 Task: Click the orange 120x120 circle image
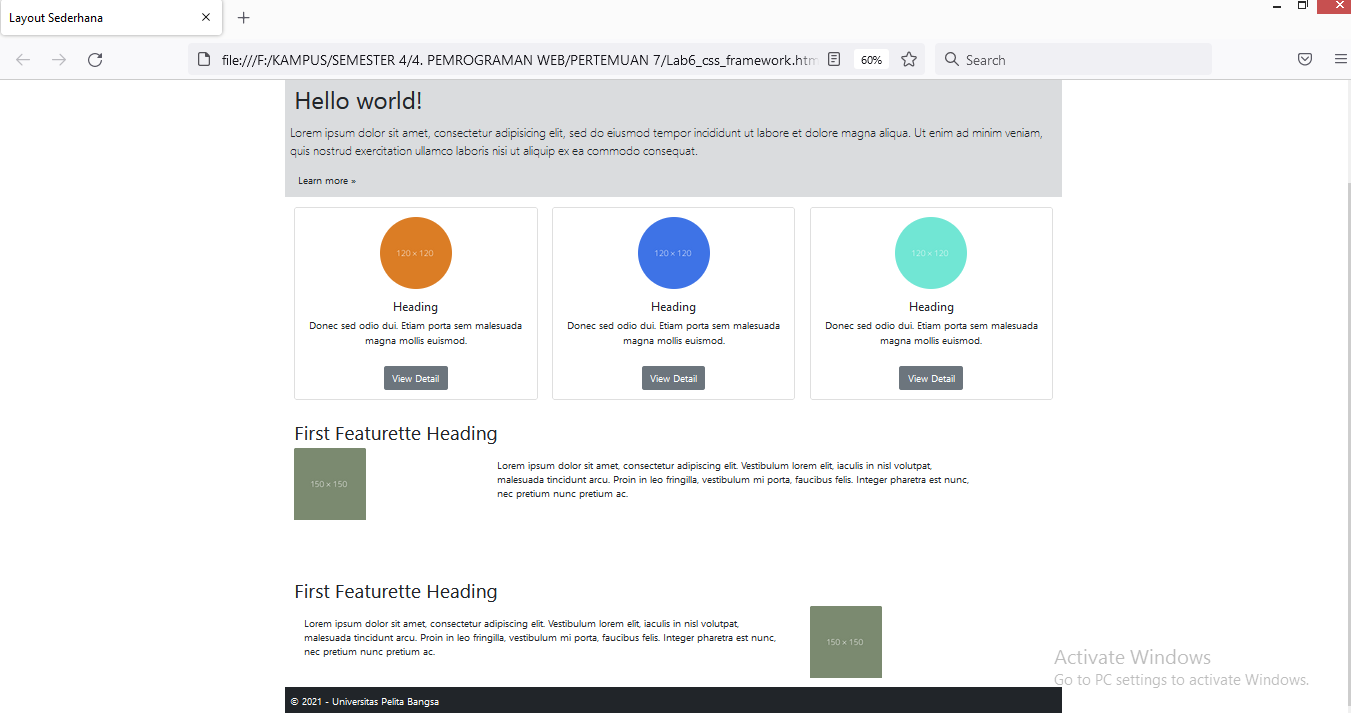click(x=415, y=253)
